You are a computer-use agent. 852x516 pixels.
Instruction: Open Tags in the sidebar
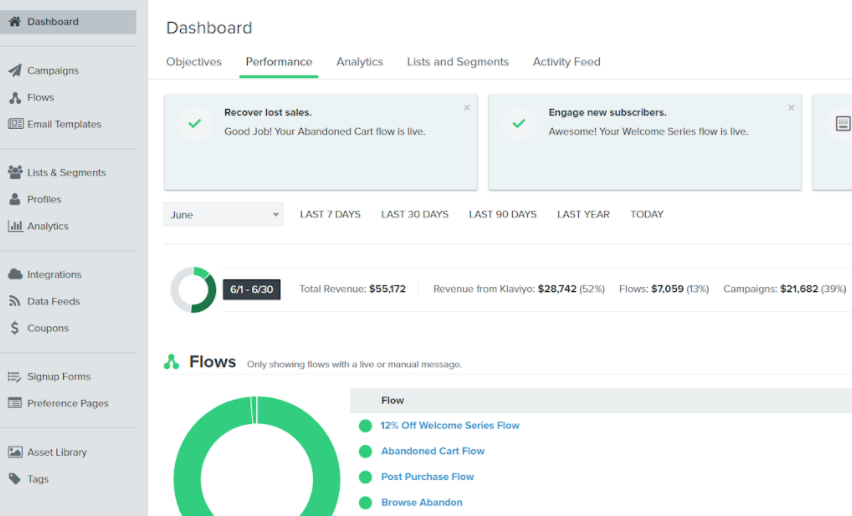38,479
